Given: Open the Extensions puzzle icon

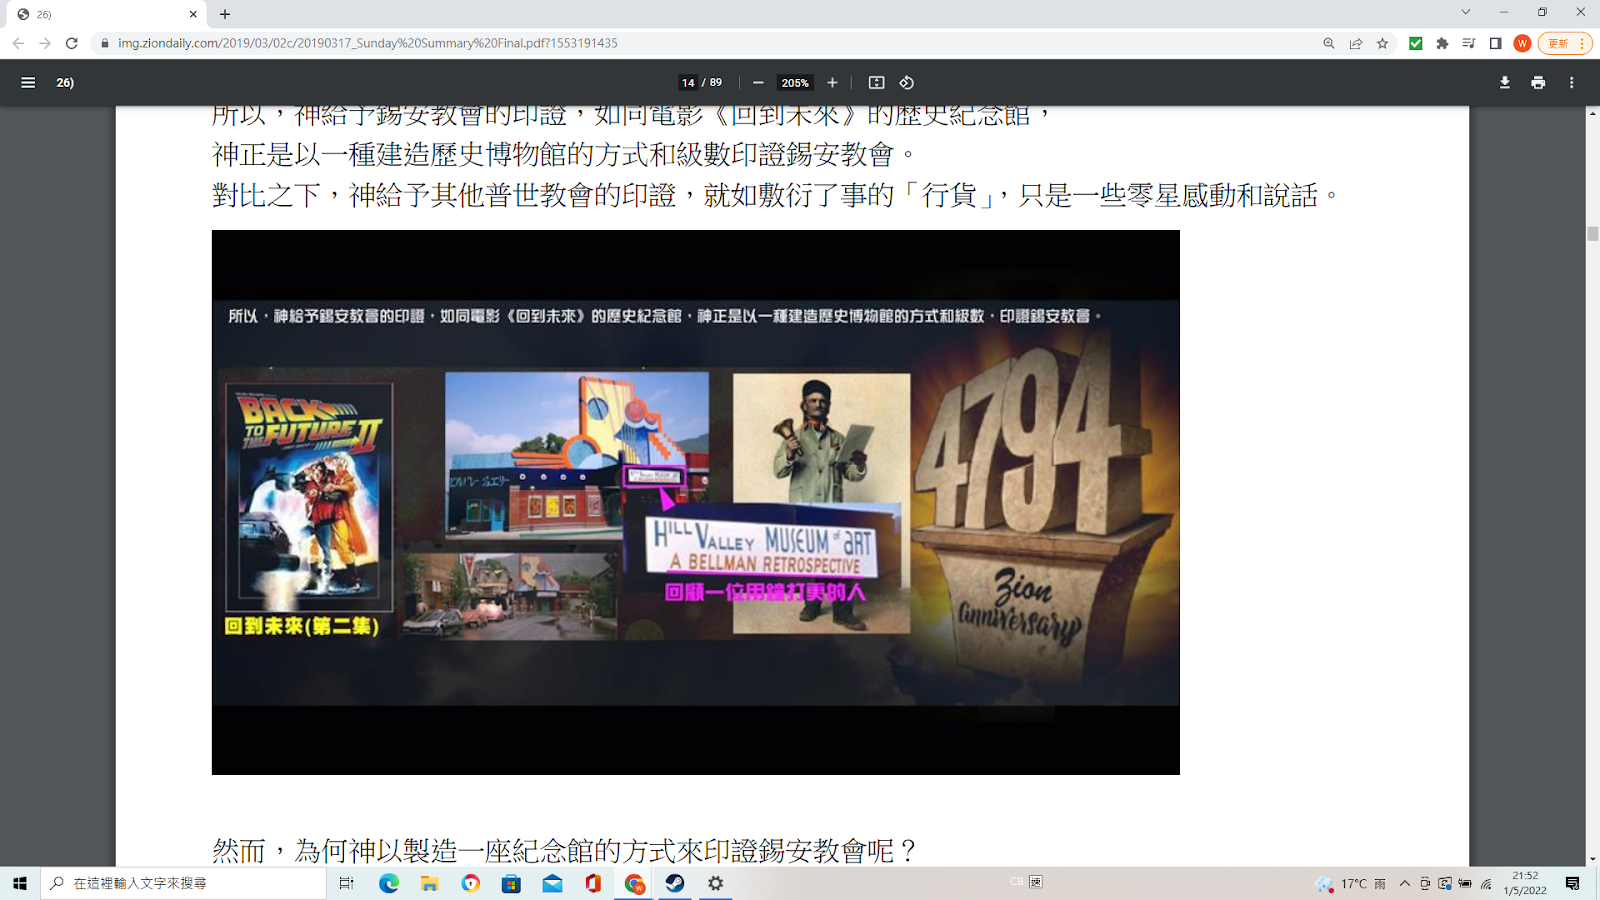Looking at the screenshot, I should coord(1442,43).
